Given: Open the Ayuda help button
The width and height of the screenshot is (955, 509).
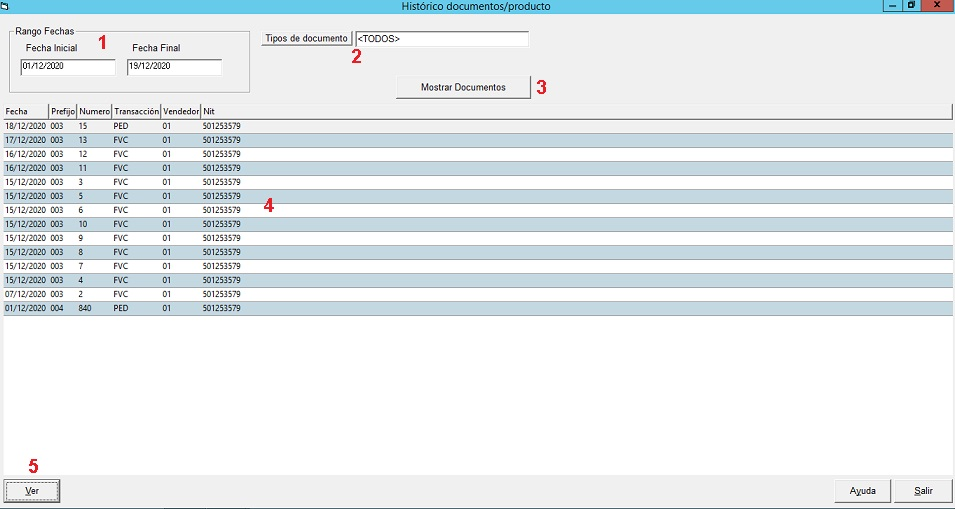Looking at the screenshot, I should pos(862,491).
